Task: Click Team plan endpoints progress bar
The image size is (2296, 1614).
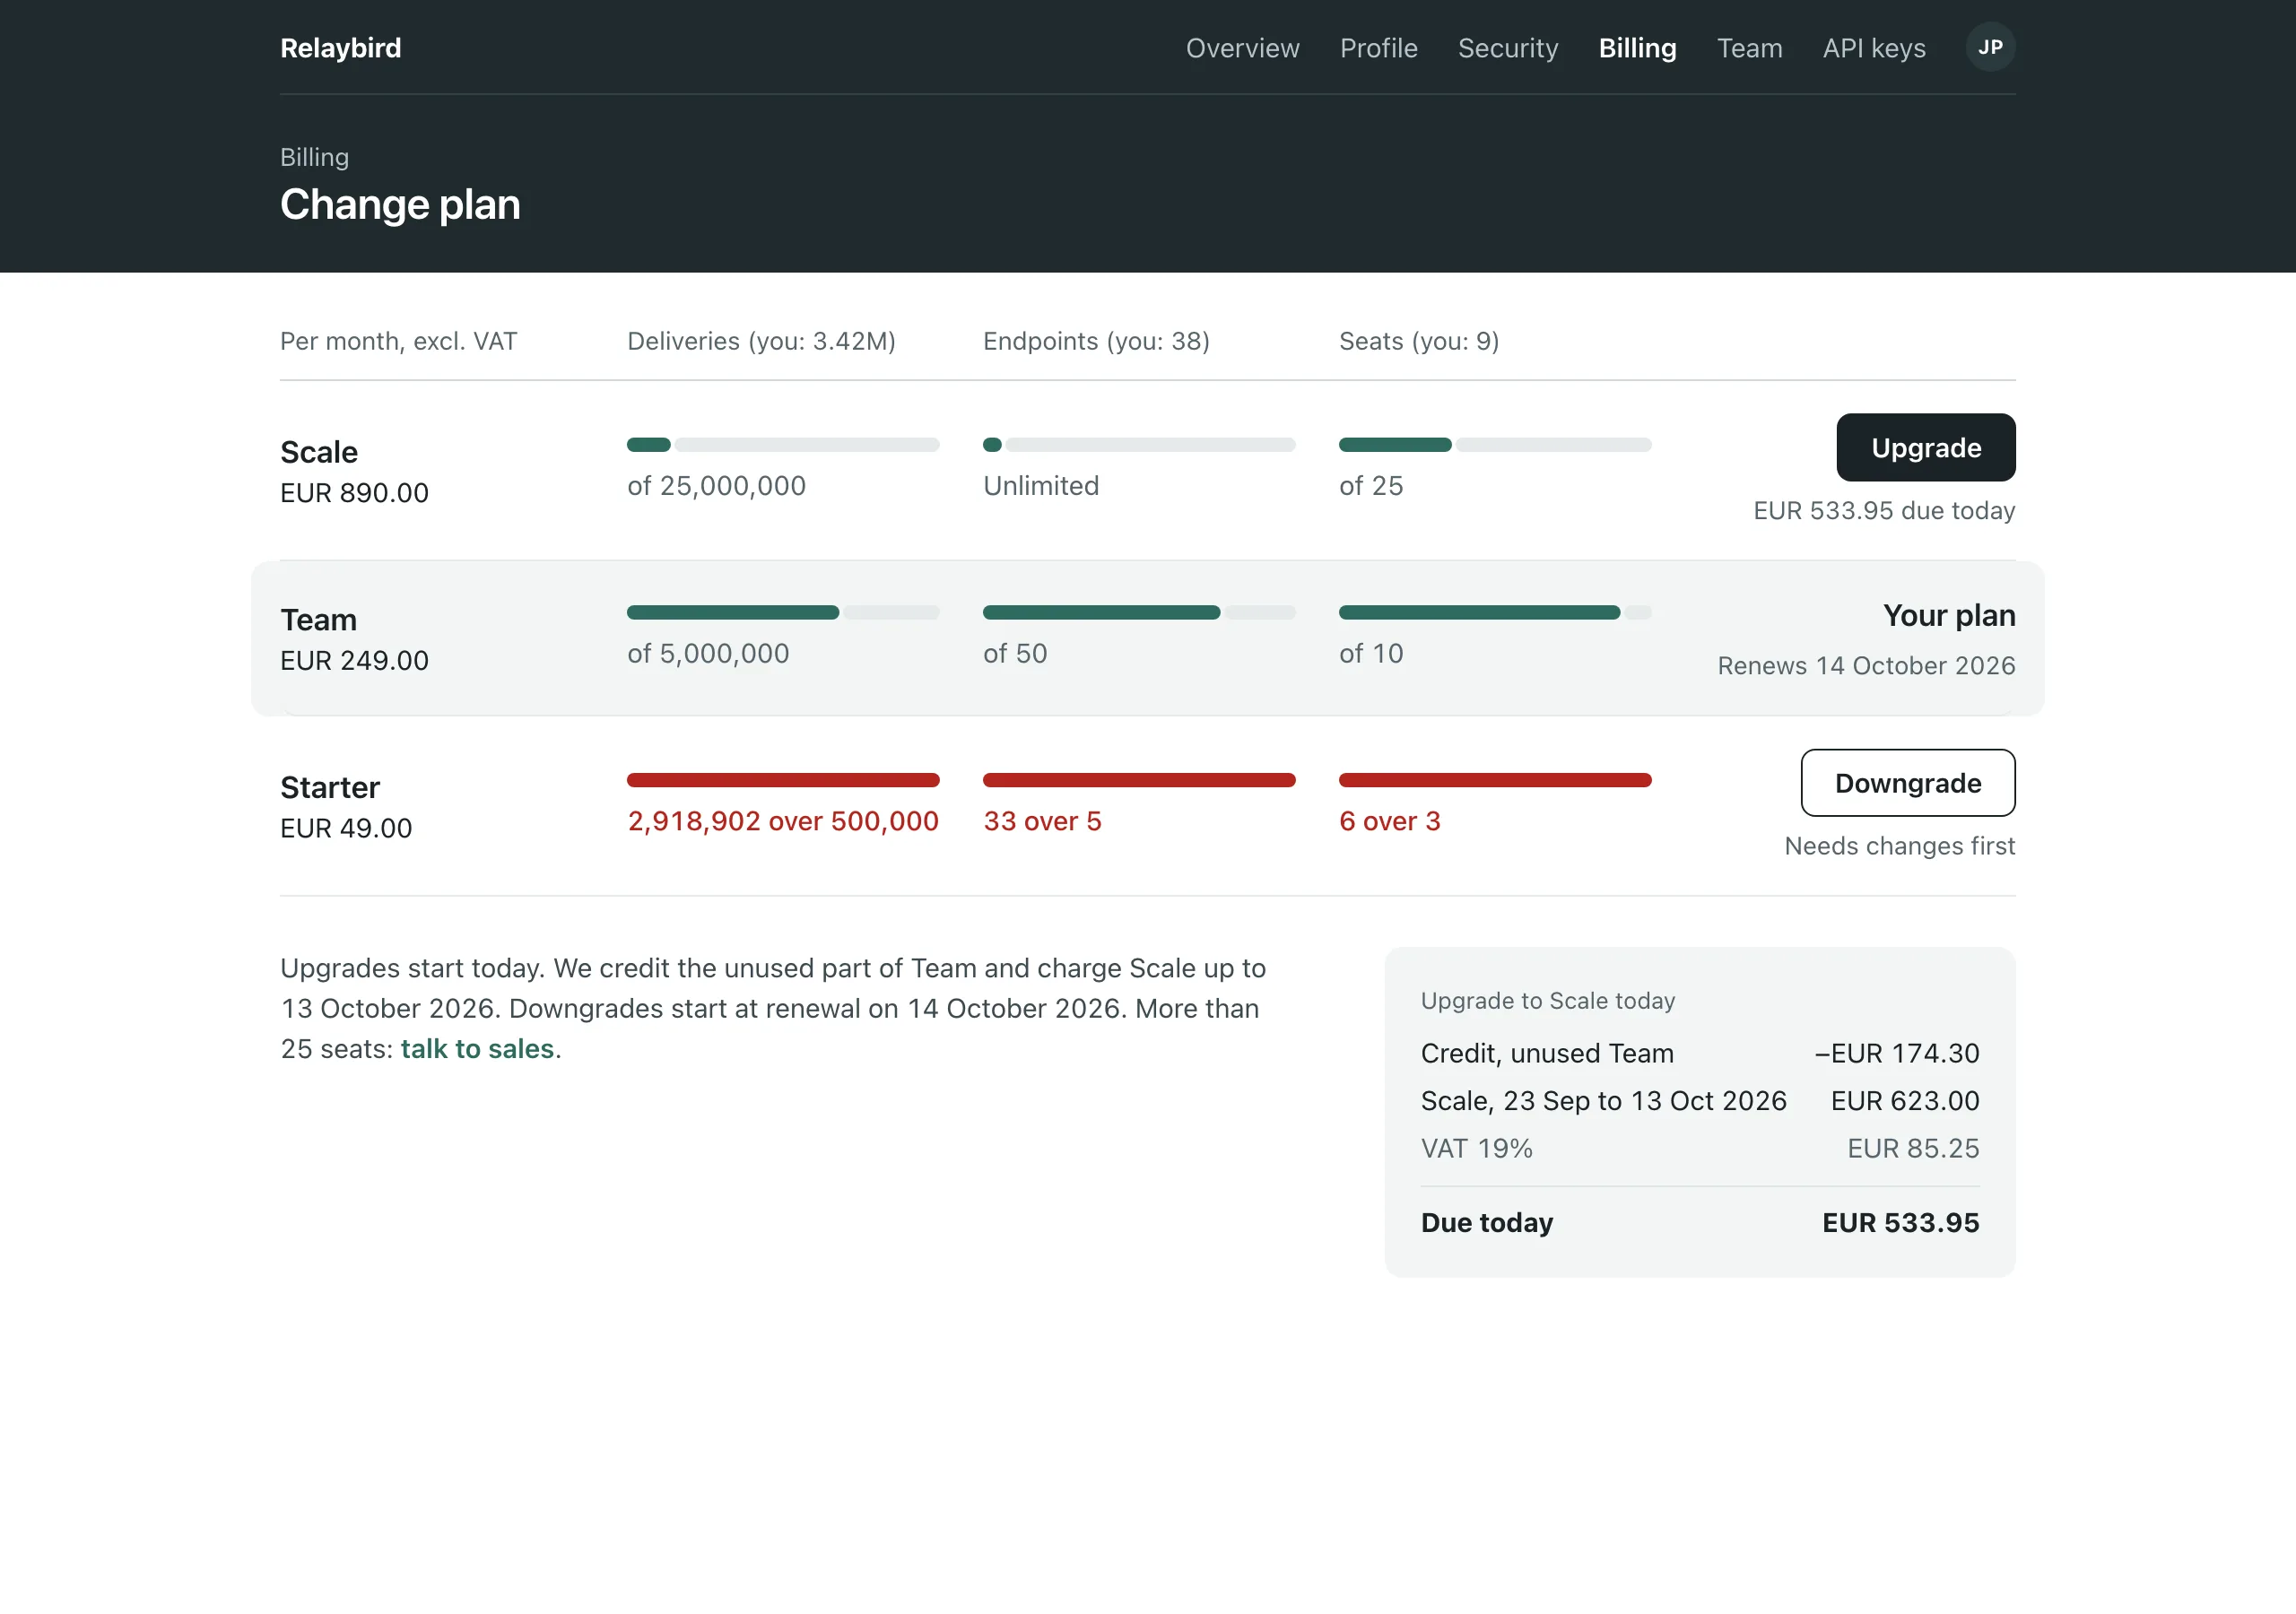Action: 1139,613
